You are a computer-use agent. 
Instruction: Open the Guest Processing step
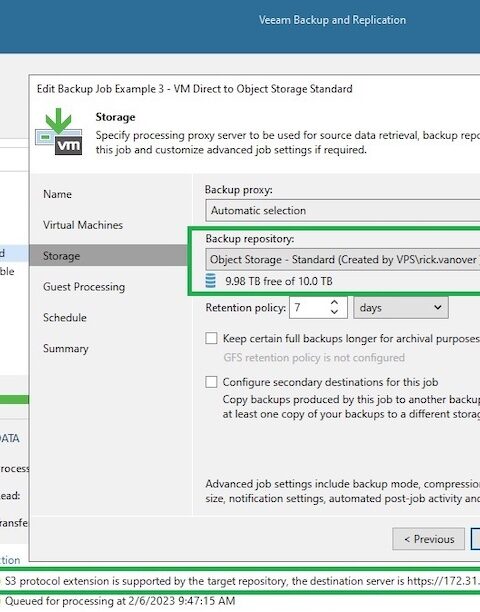(84, 287)
